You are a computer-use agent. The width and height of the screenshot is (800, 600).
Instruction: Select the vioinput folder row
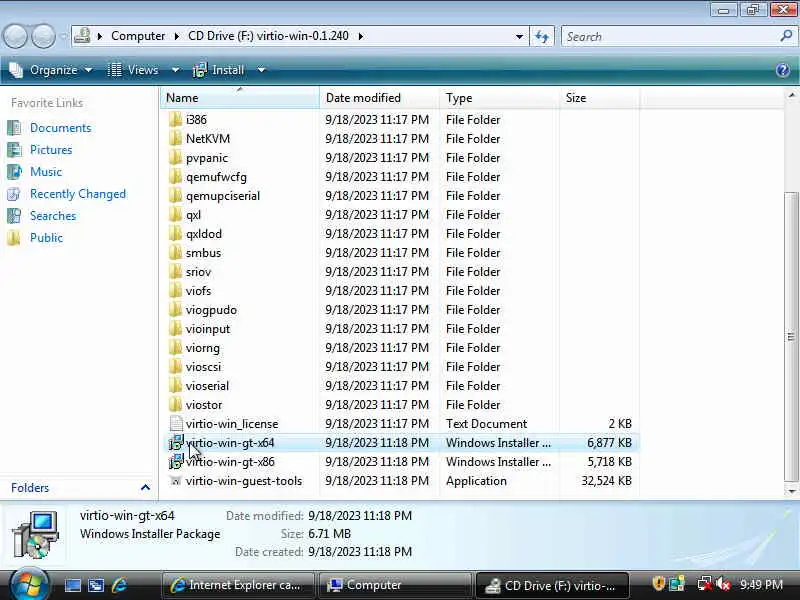tap(401, 329)
